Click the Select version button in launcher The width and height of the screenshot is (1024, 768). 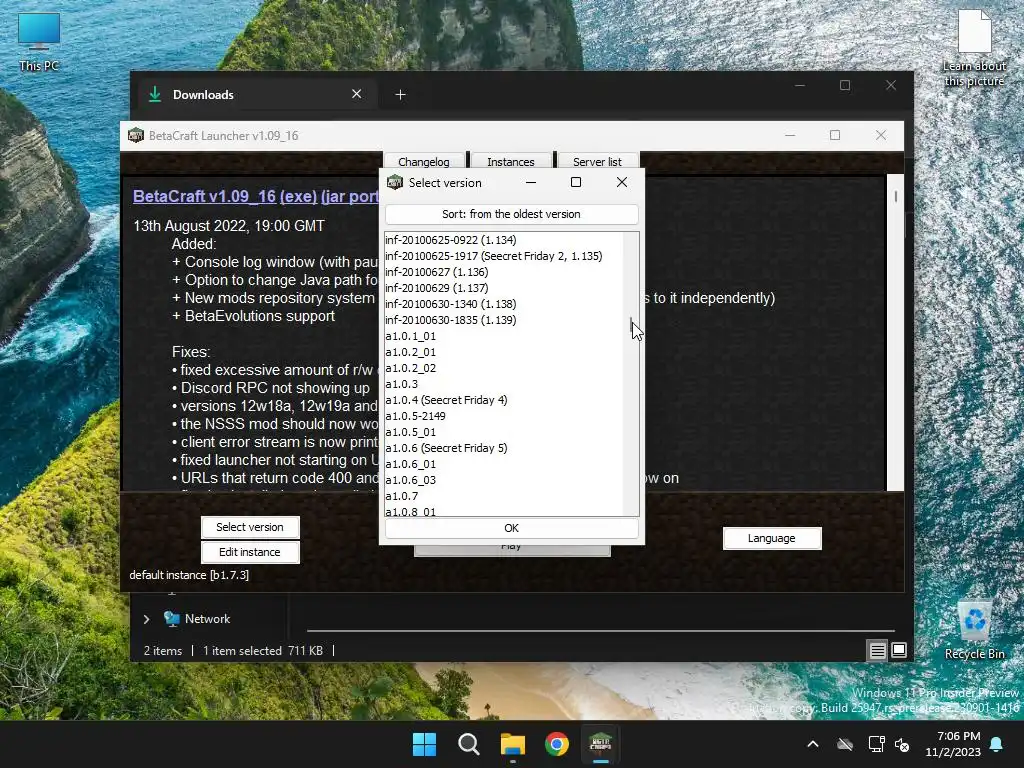coord(250,527)
